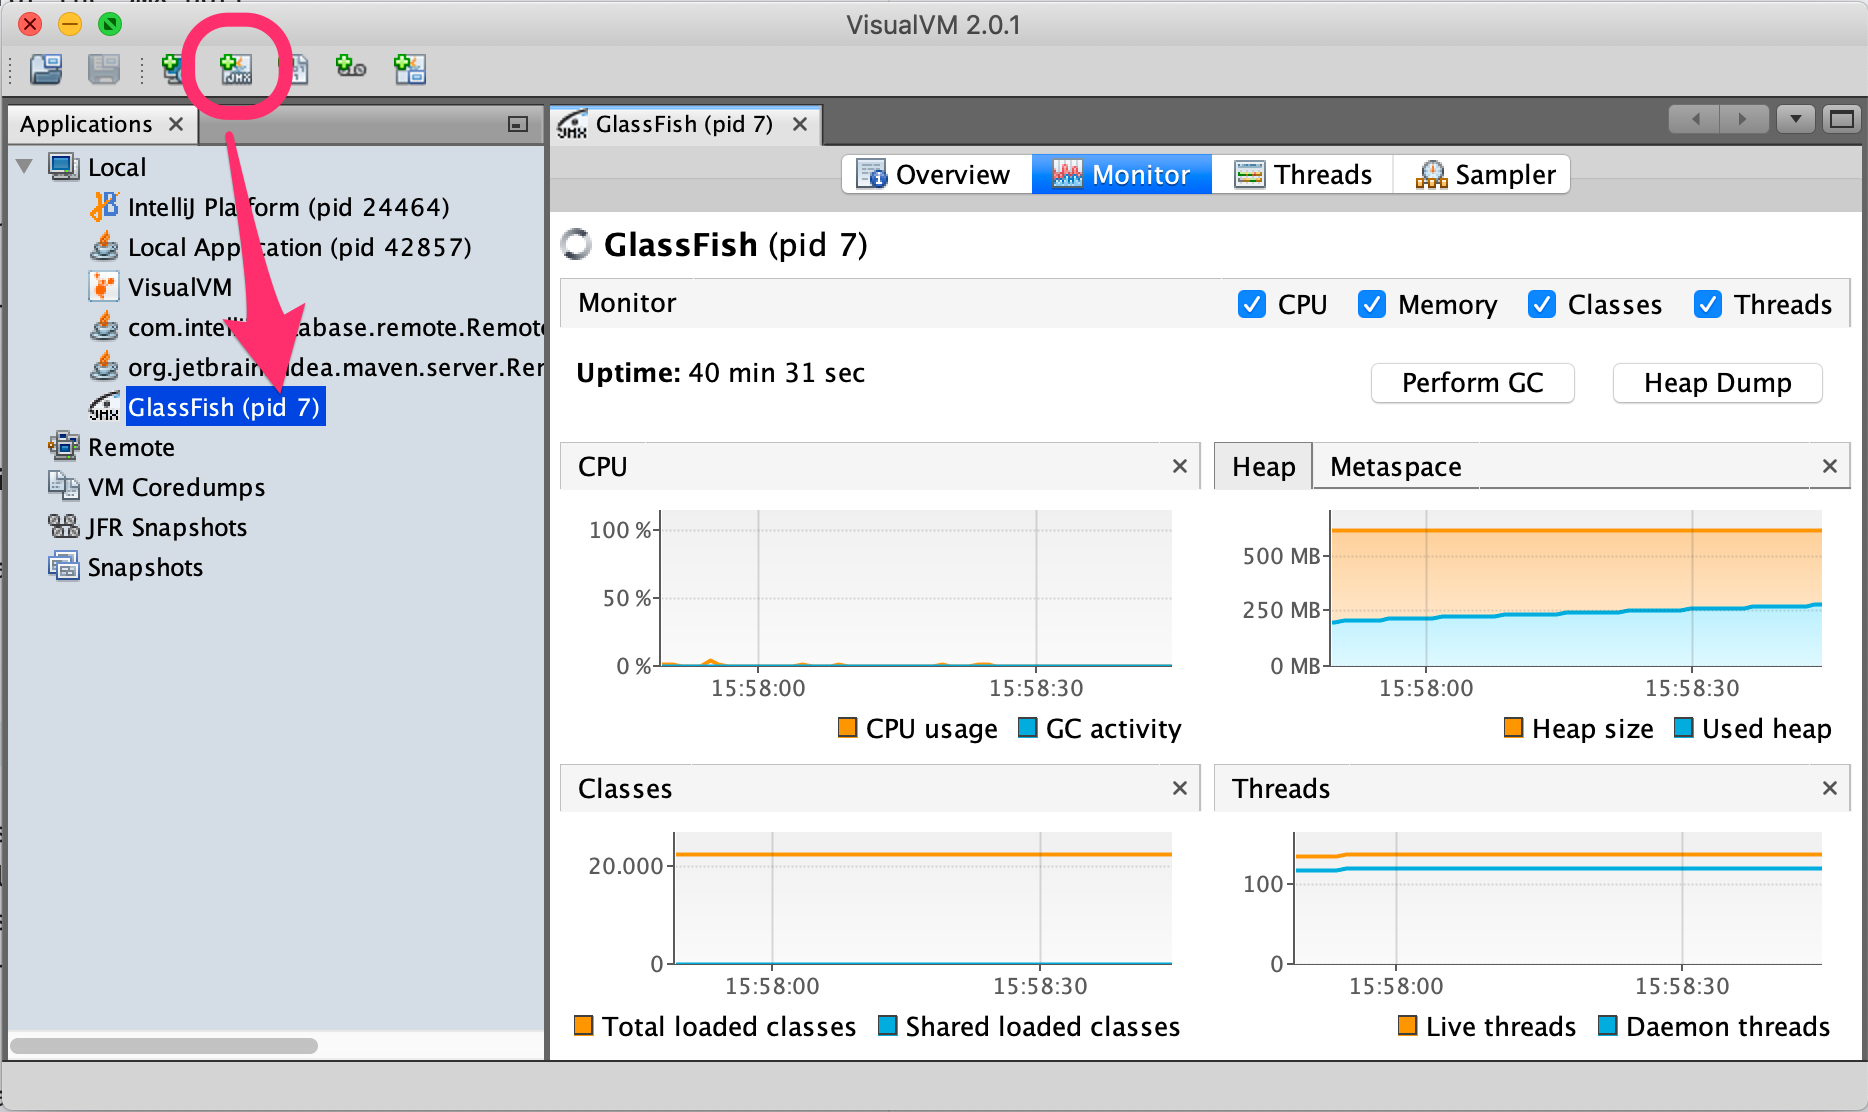Click the Load snapshot toolbar icon

coord(46,69)
